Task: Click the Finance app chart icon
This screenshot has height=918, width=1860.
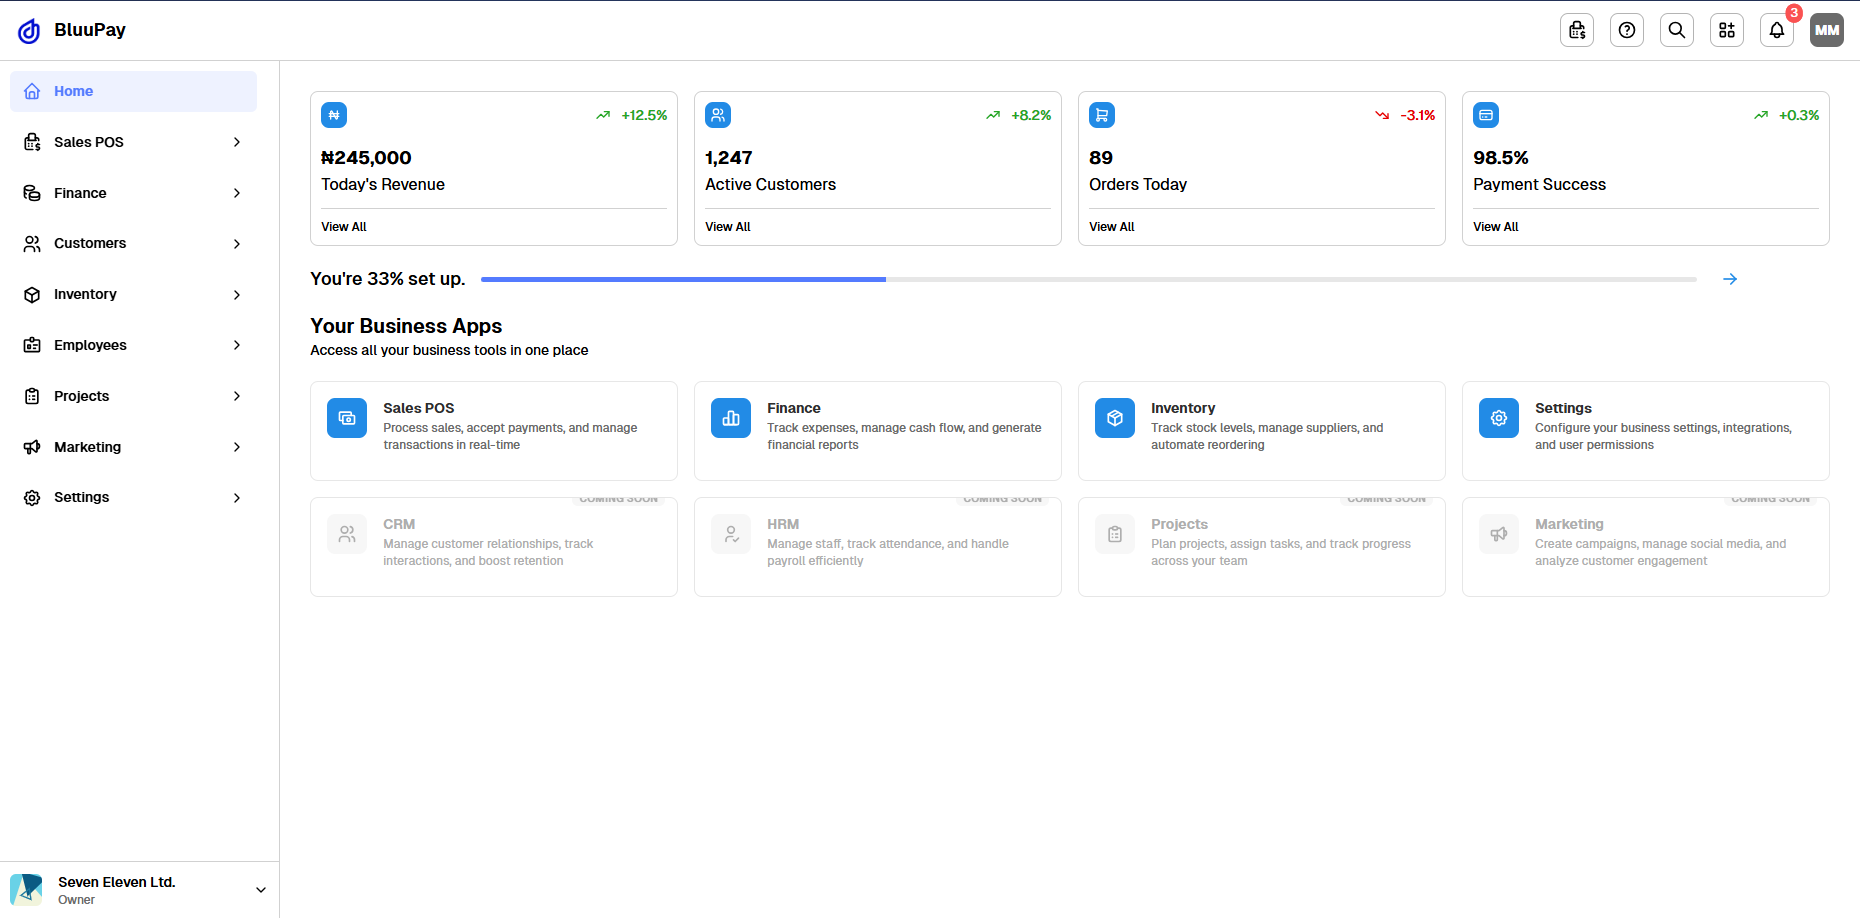Action: tap(731, 418)
